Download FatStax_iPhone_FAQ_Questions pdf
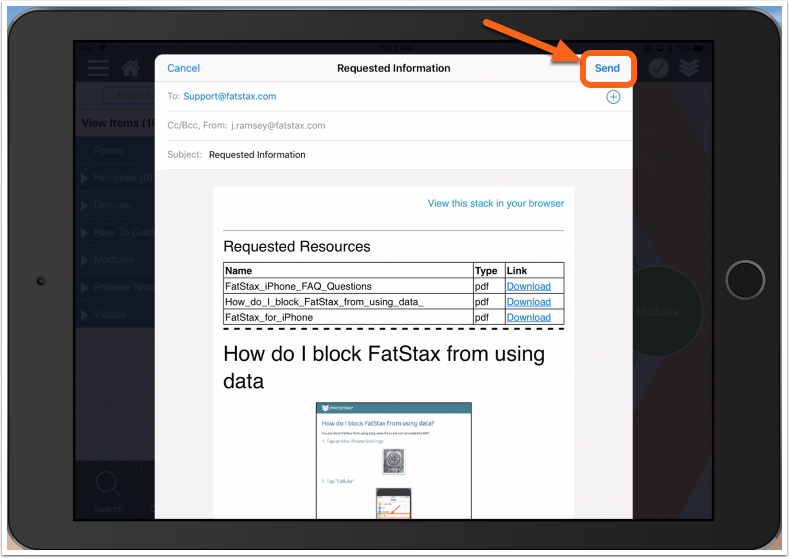Image resolution: width=789 pixels, height=558 pixels. point(528,286)
